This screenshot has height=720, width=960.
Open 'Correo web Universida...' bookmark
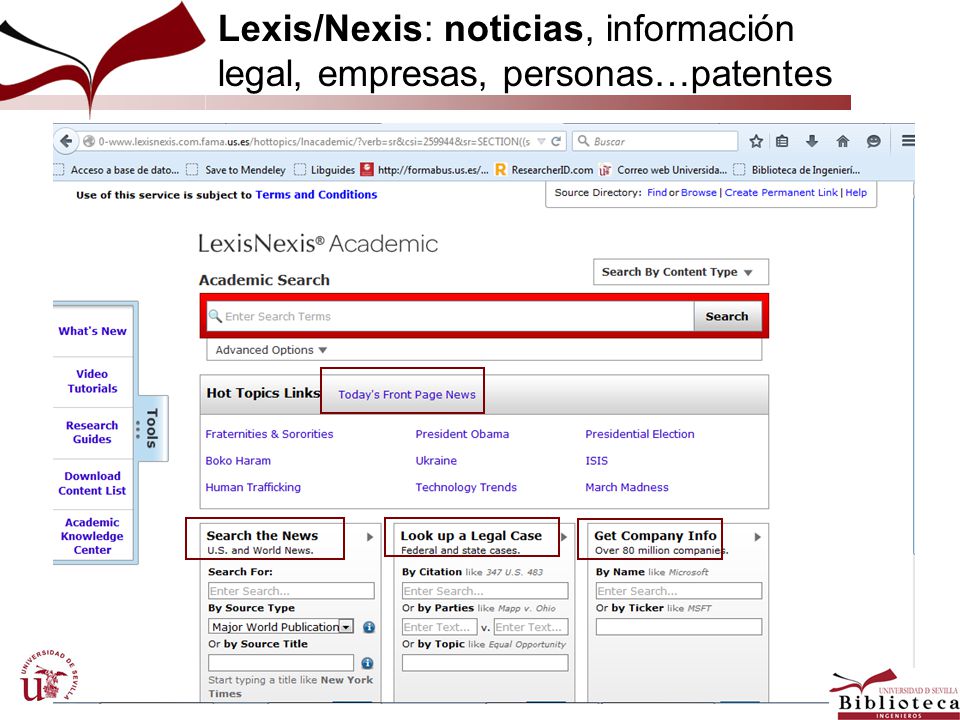pos(663,170)
